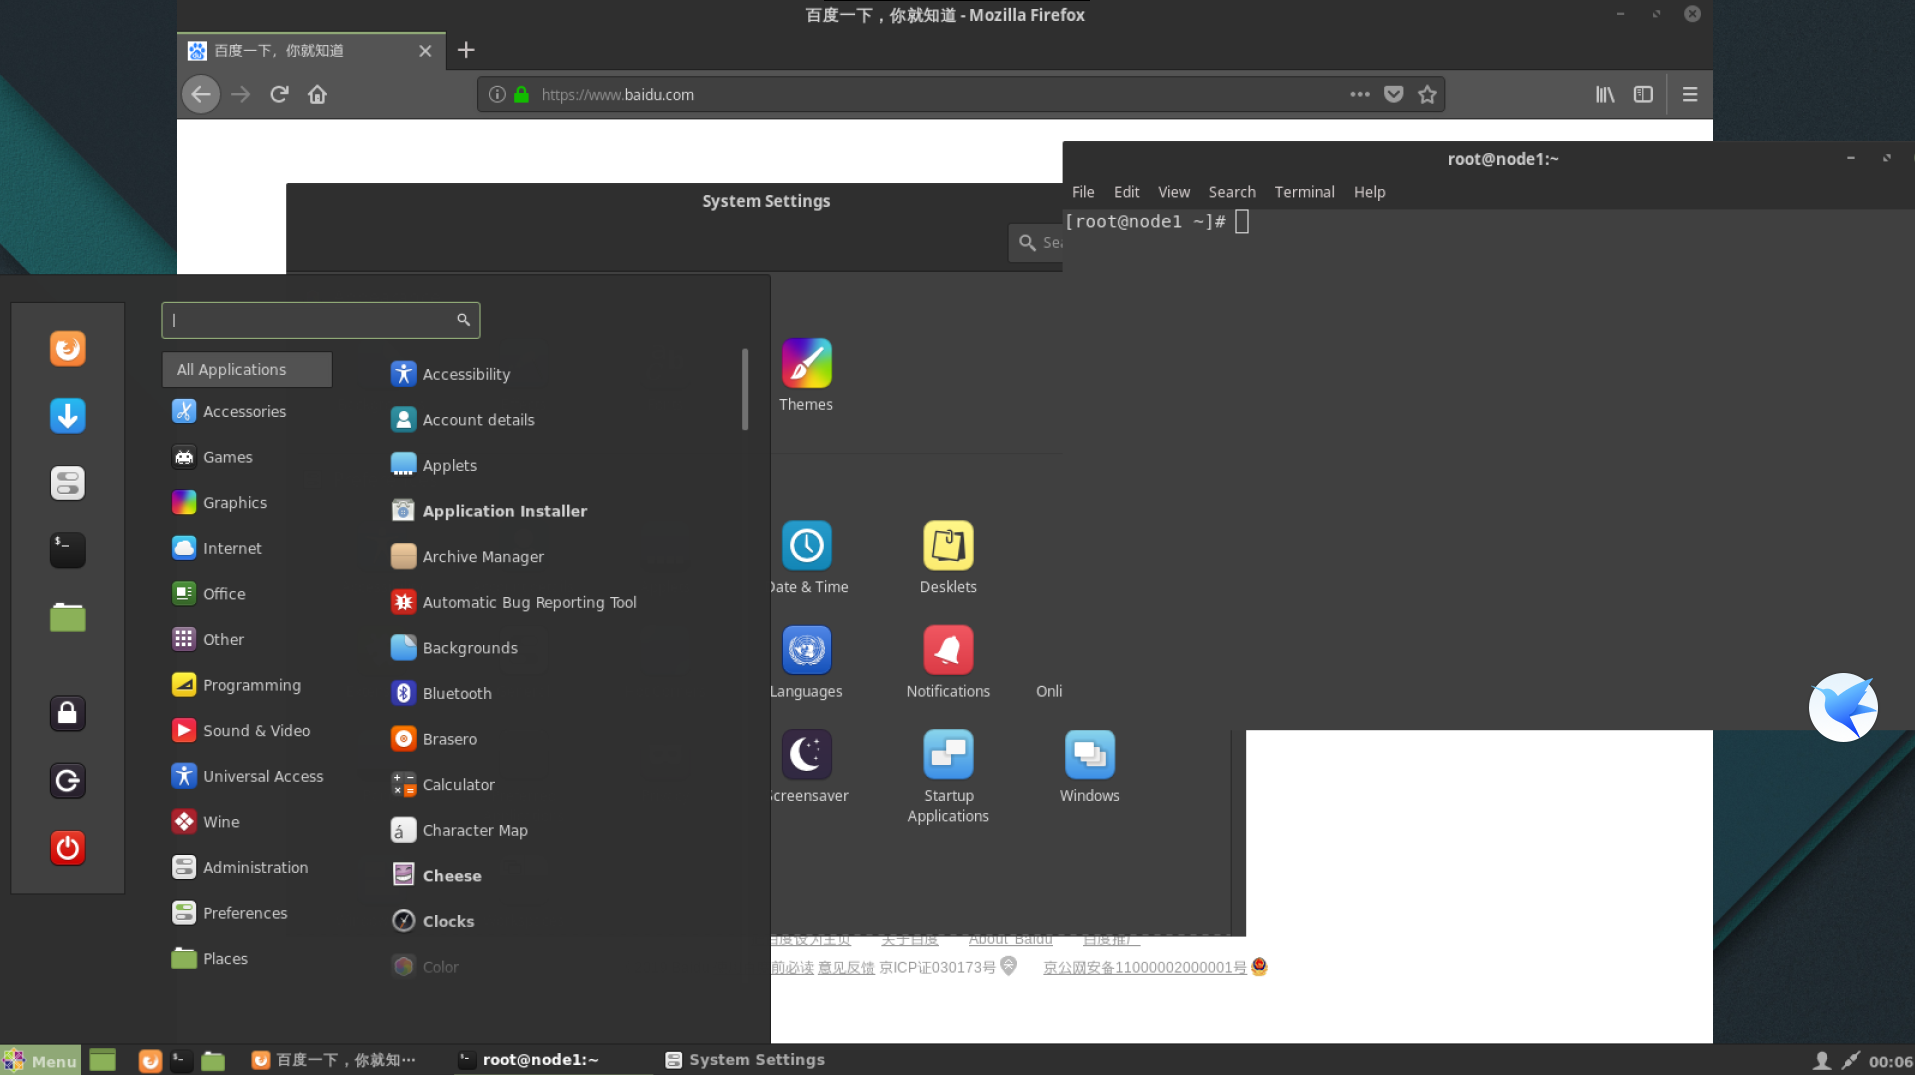The width and height of the screenshot is (1915, 1075).
Task: Open the Firefox hamburger menu
Action: tap(1690, 94)
